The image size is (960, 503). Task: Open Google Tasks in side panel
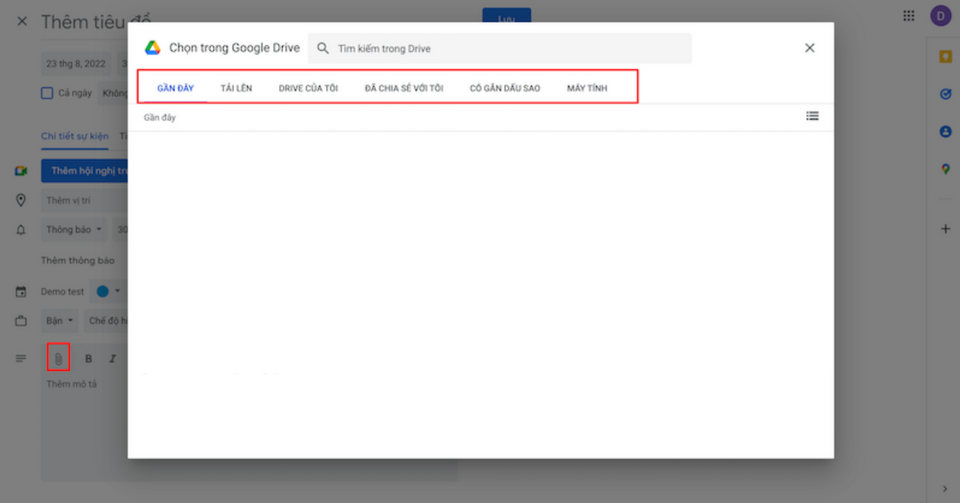pos(945,94)
